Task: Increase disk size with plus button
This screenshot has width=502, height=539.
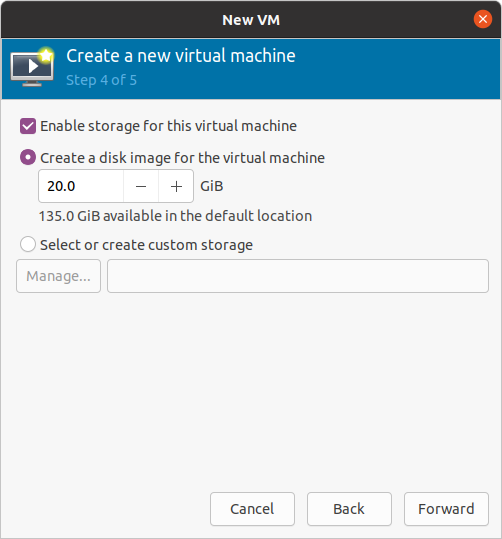Action: click(176, 186)
